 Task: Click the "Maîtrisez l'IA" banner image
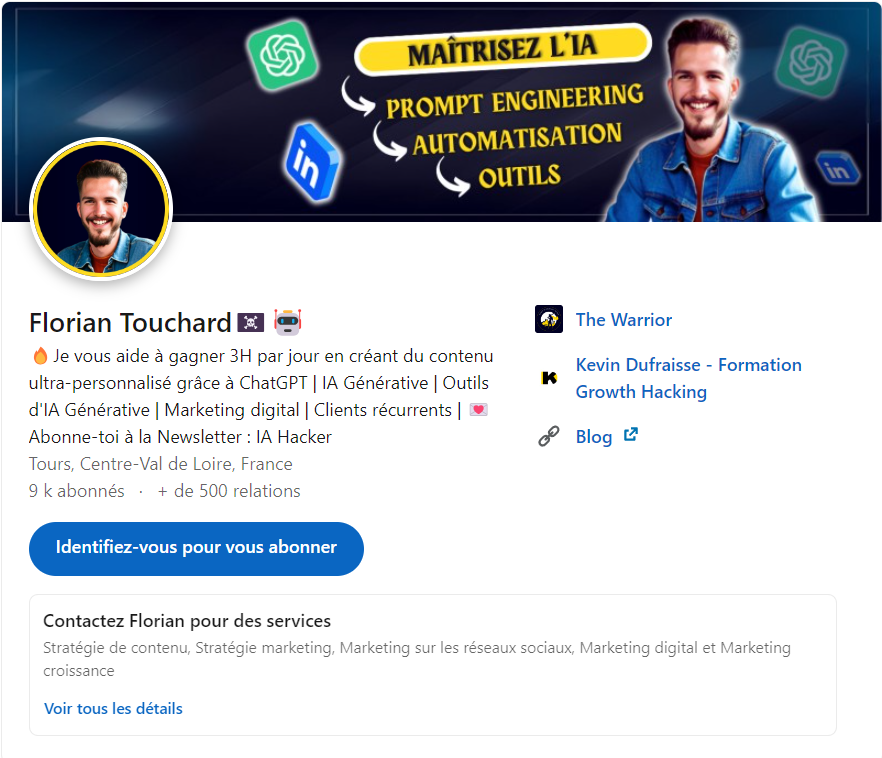441,112
